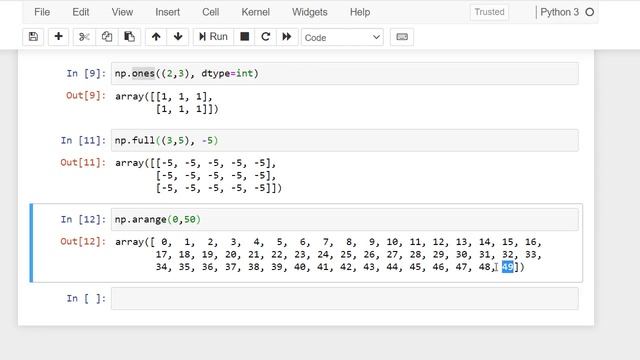
Task: Click the last row of the -5 array output
Action: click(218, 188)
